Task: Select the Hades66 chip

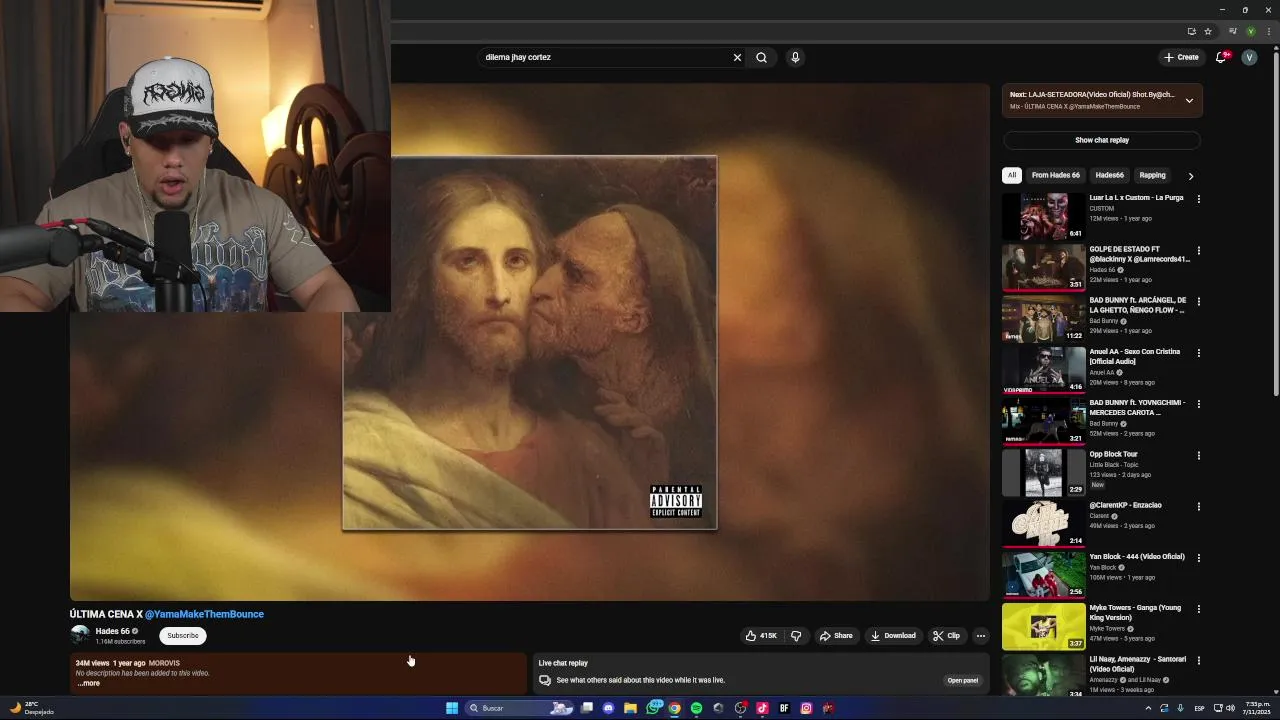Action: [1109, 175]
